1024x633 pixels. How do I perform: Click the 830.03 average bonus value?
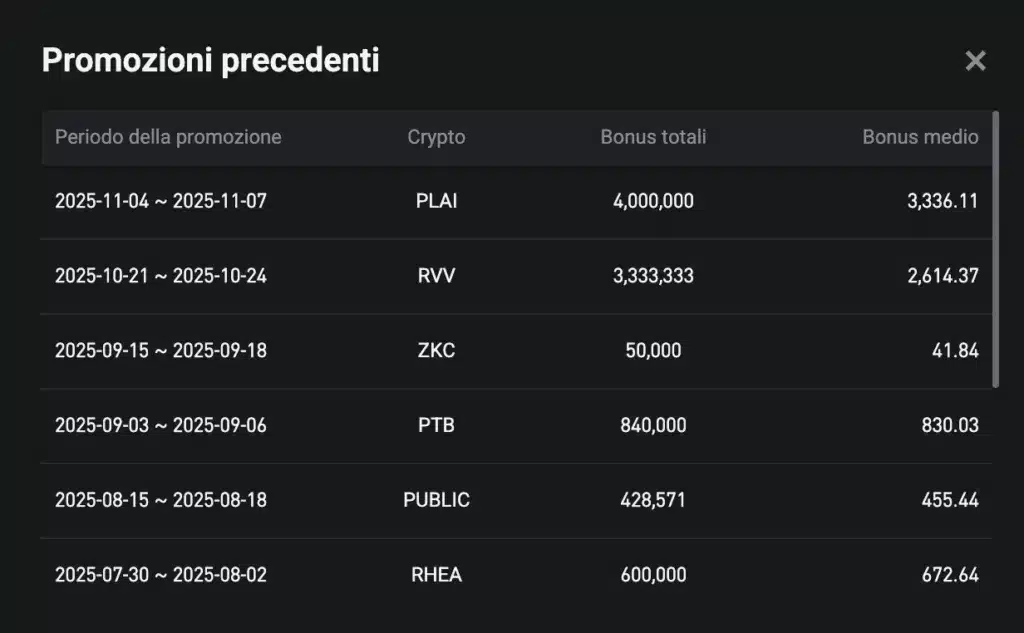click(948, 425)
